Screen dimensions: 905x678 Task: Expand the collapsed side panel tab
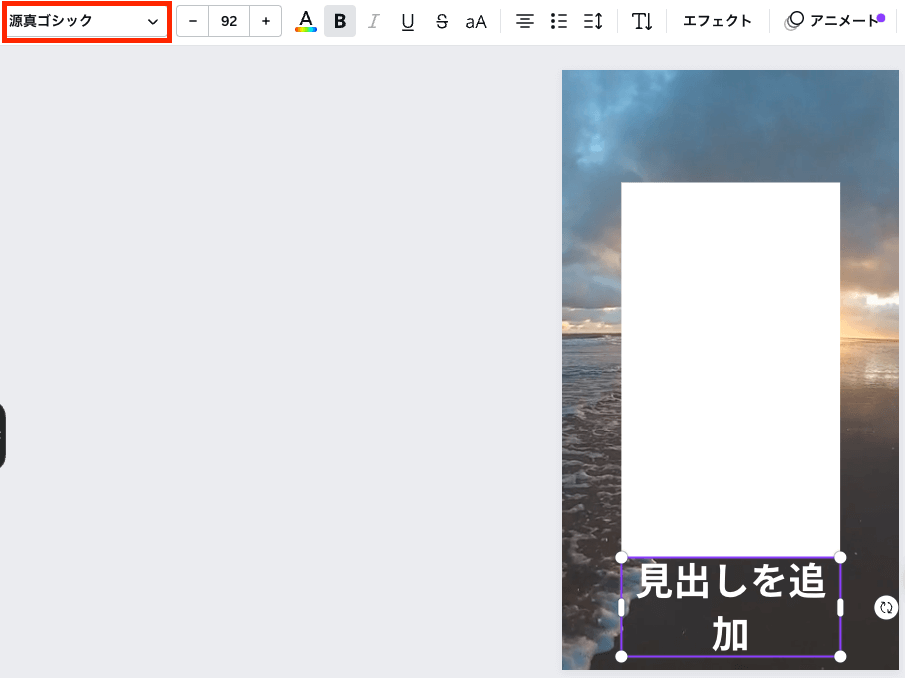click(x=2, y=436)
